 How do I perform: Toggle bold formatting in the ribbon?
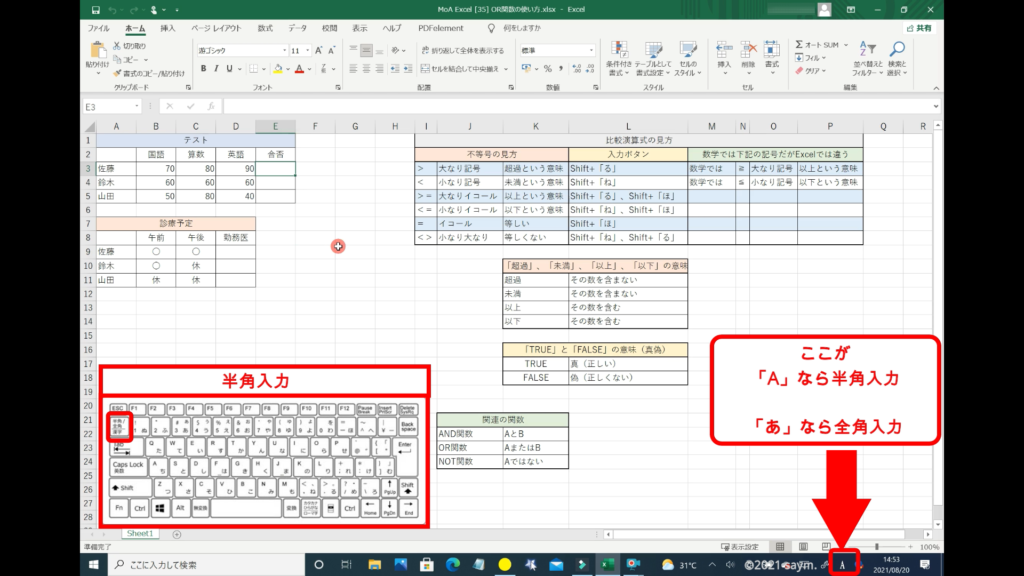click(x=203, y=69)
